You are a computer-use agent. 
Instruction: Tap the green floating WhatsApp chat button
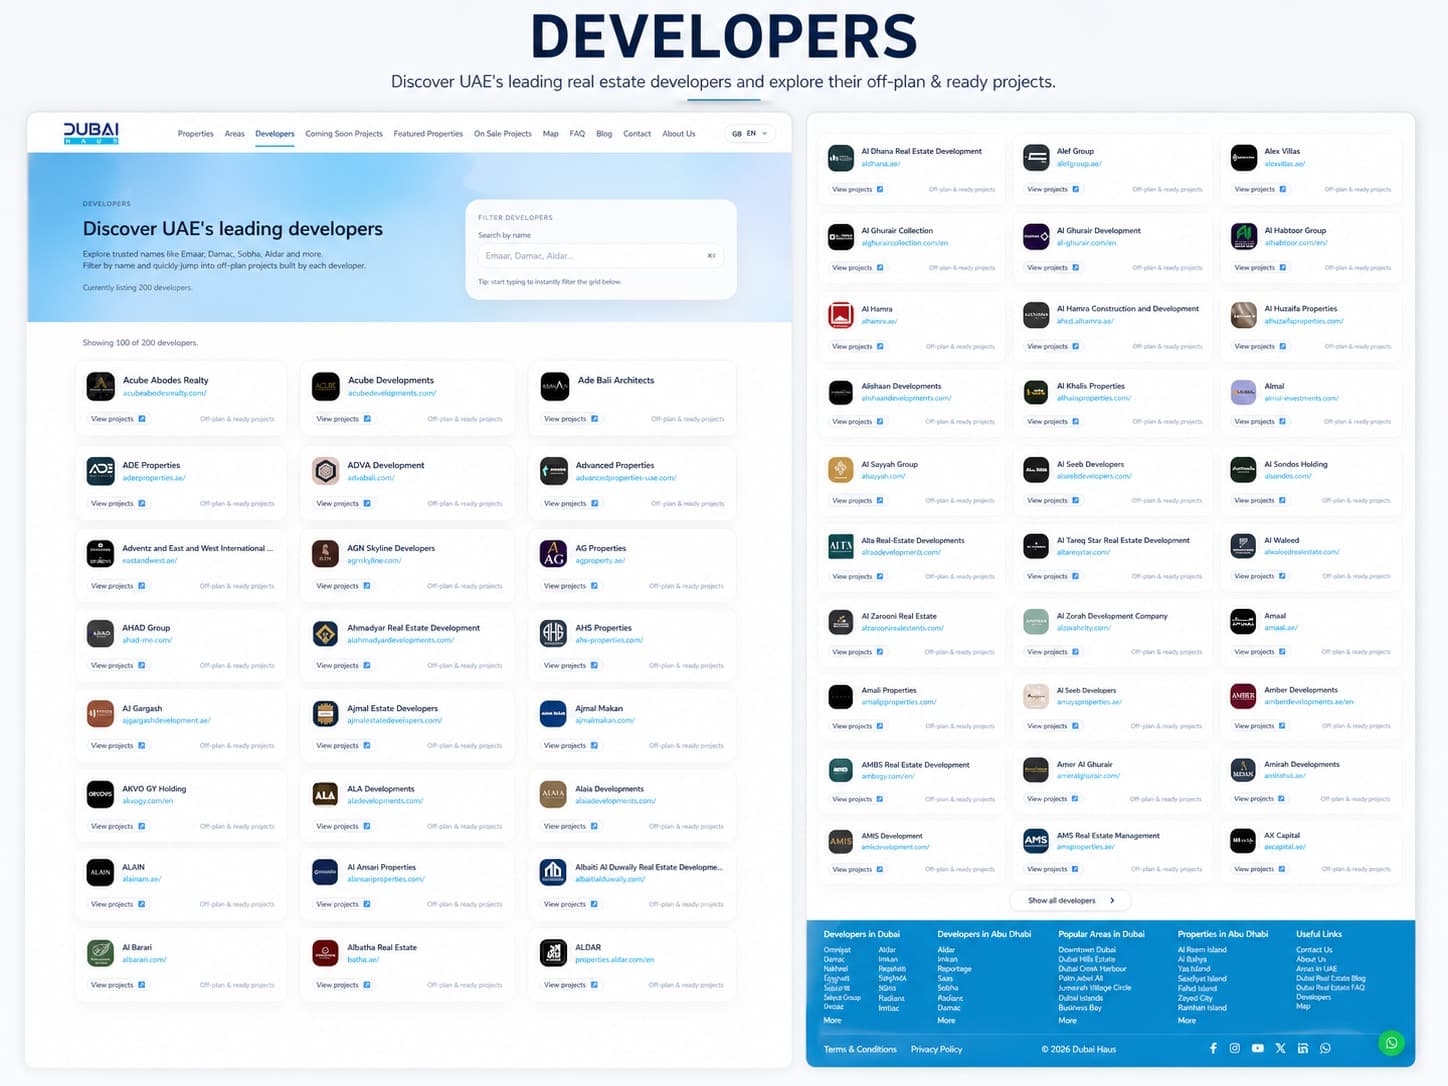click(1391, 1043)
